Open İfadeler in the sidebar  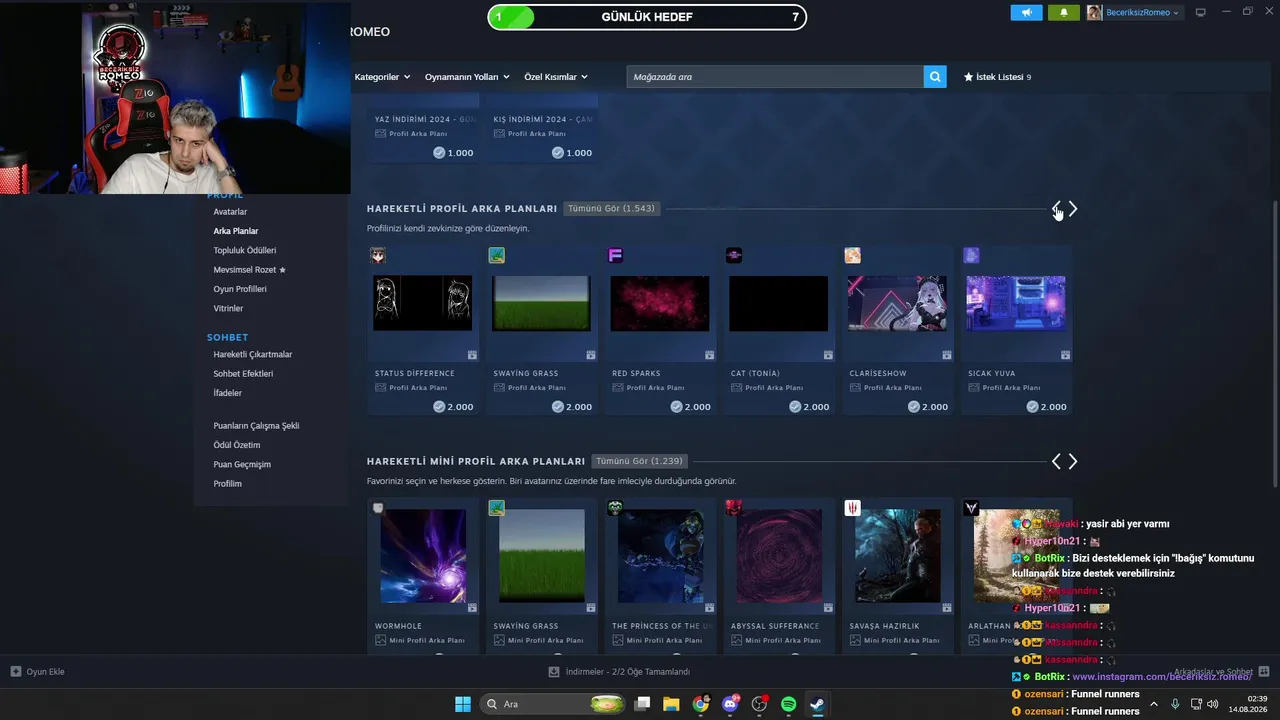click(x=228, y=393)
